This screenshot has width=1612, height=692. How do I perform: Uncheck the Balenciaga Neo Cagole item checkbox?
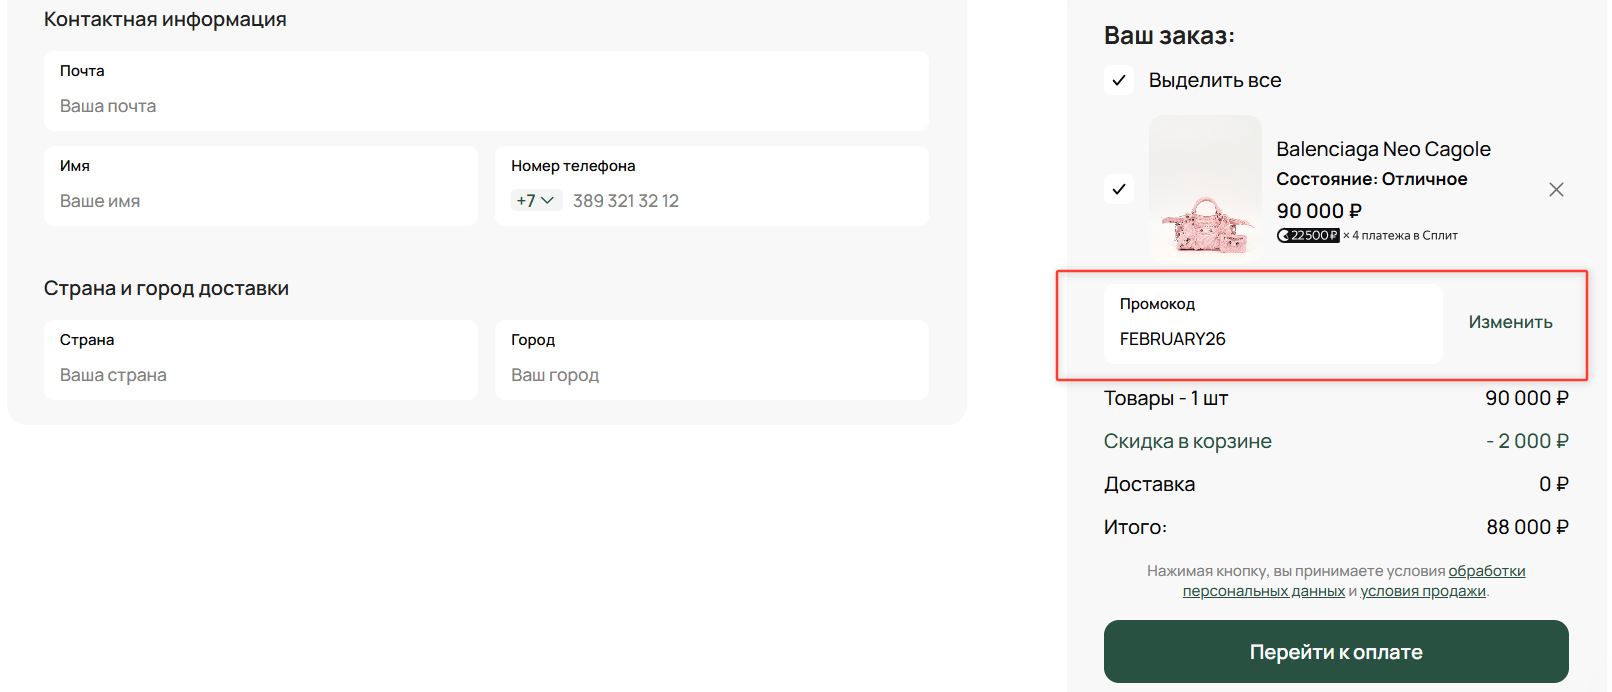(x=1119, y=189)
